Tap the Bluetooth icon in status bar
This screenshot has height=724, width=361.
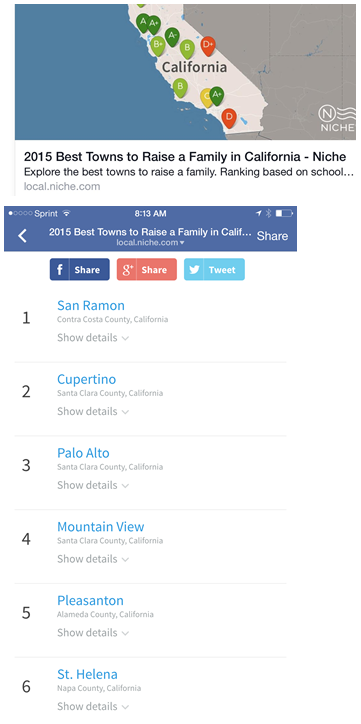[x=268, y=213]
